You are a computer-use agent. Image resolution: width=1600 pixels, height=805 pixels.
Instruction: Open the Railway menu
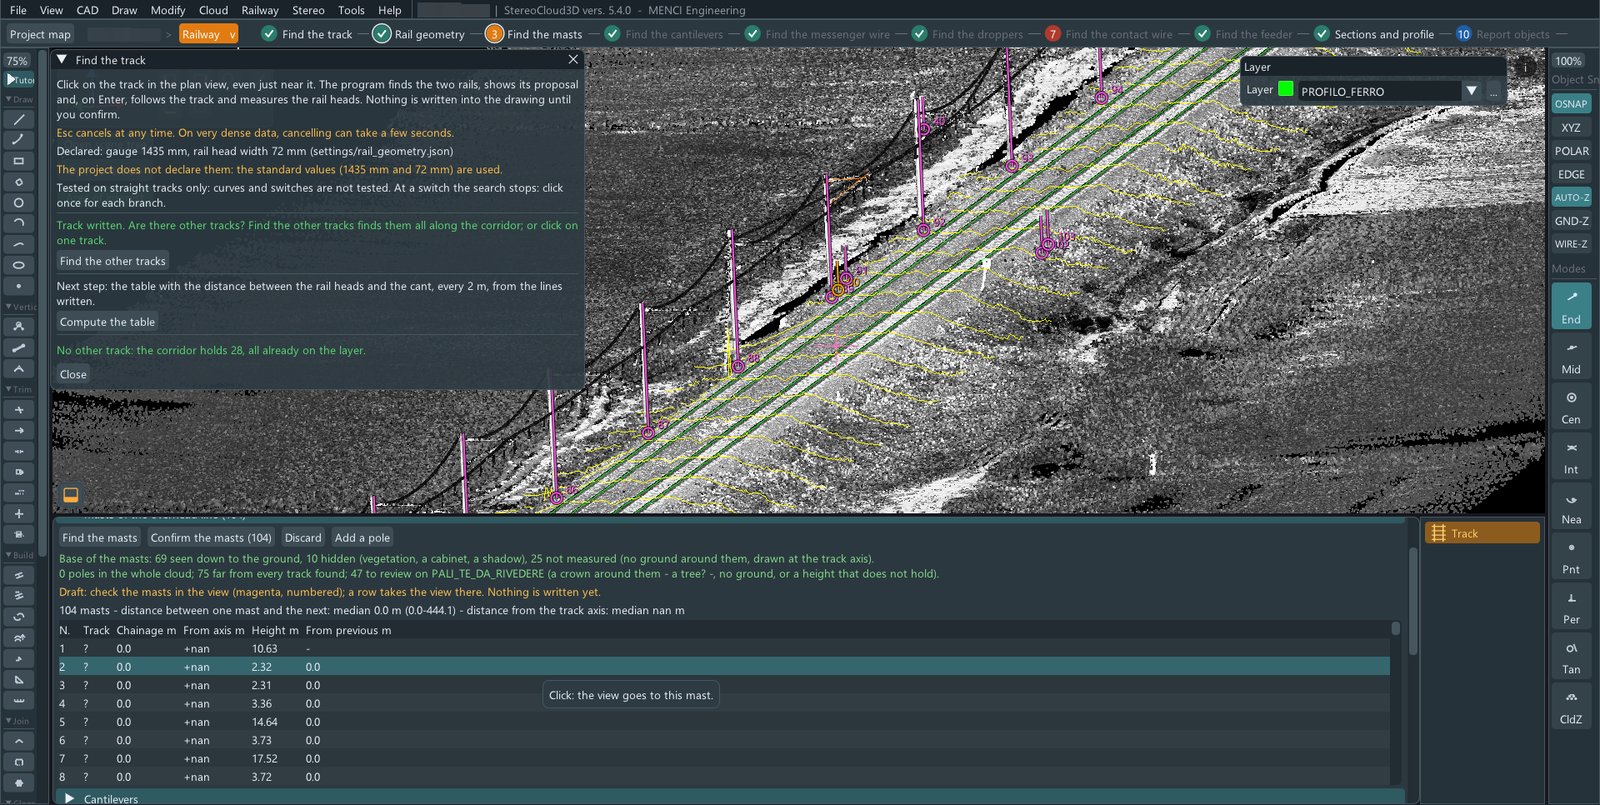click(x=260, y=10)
